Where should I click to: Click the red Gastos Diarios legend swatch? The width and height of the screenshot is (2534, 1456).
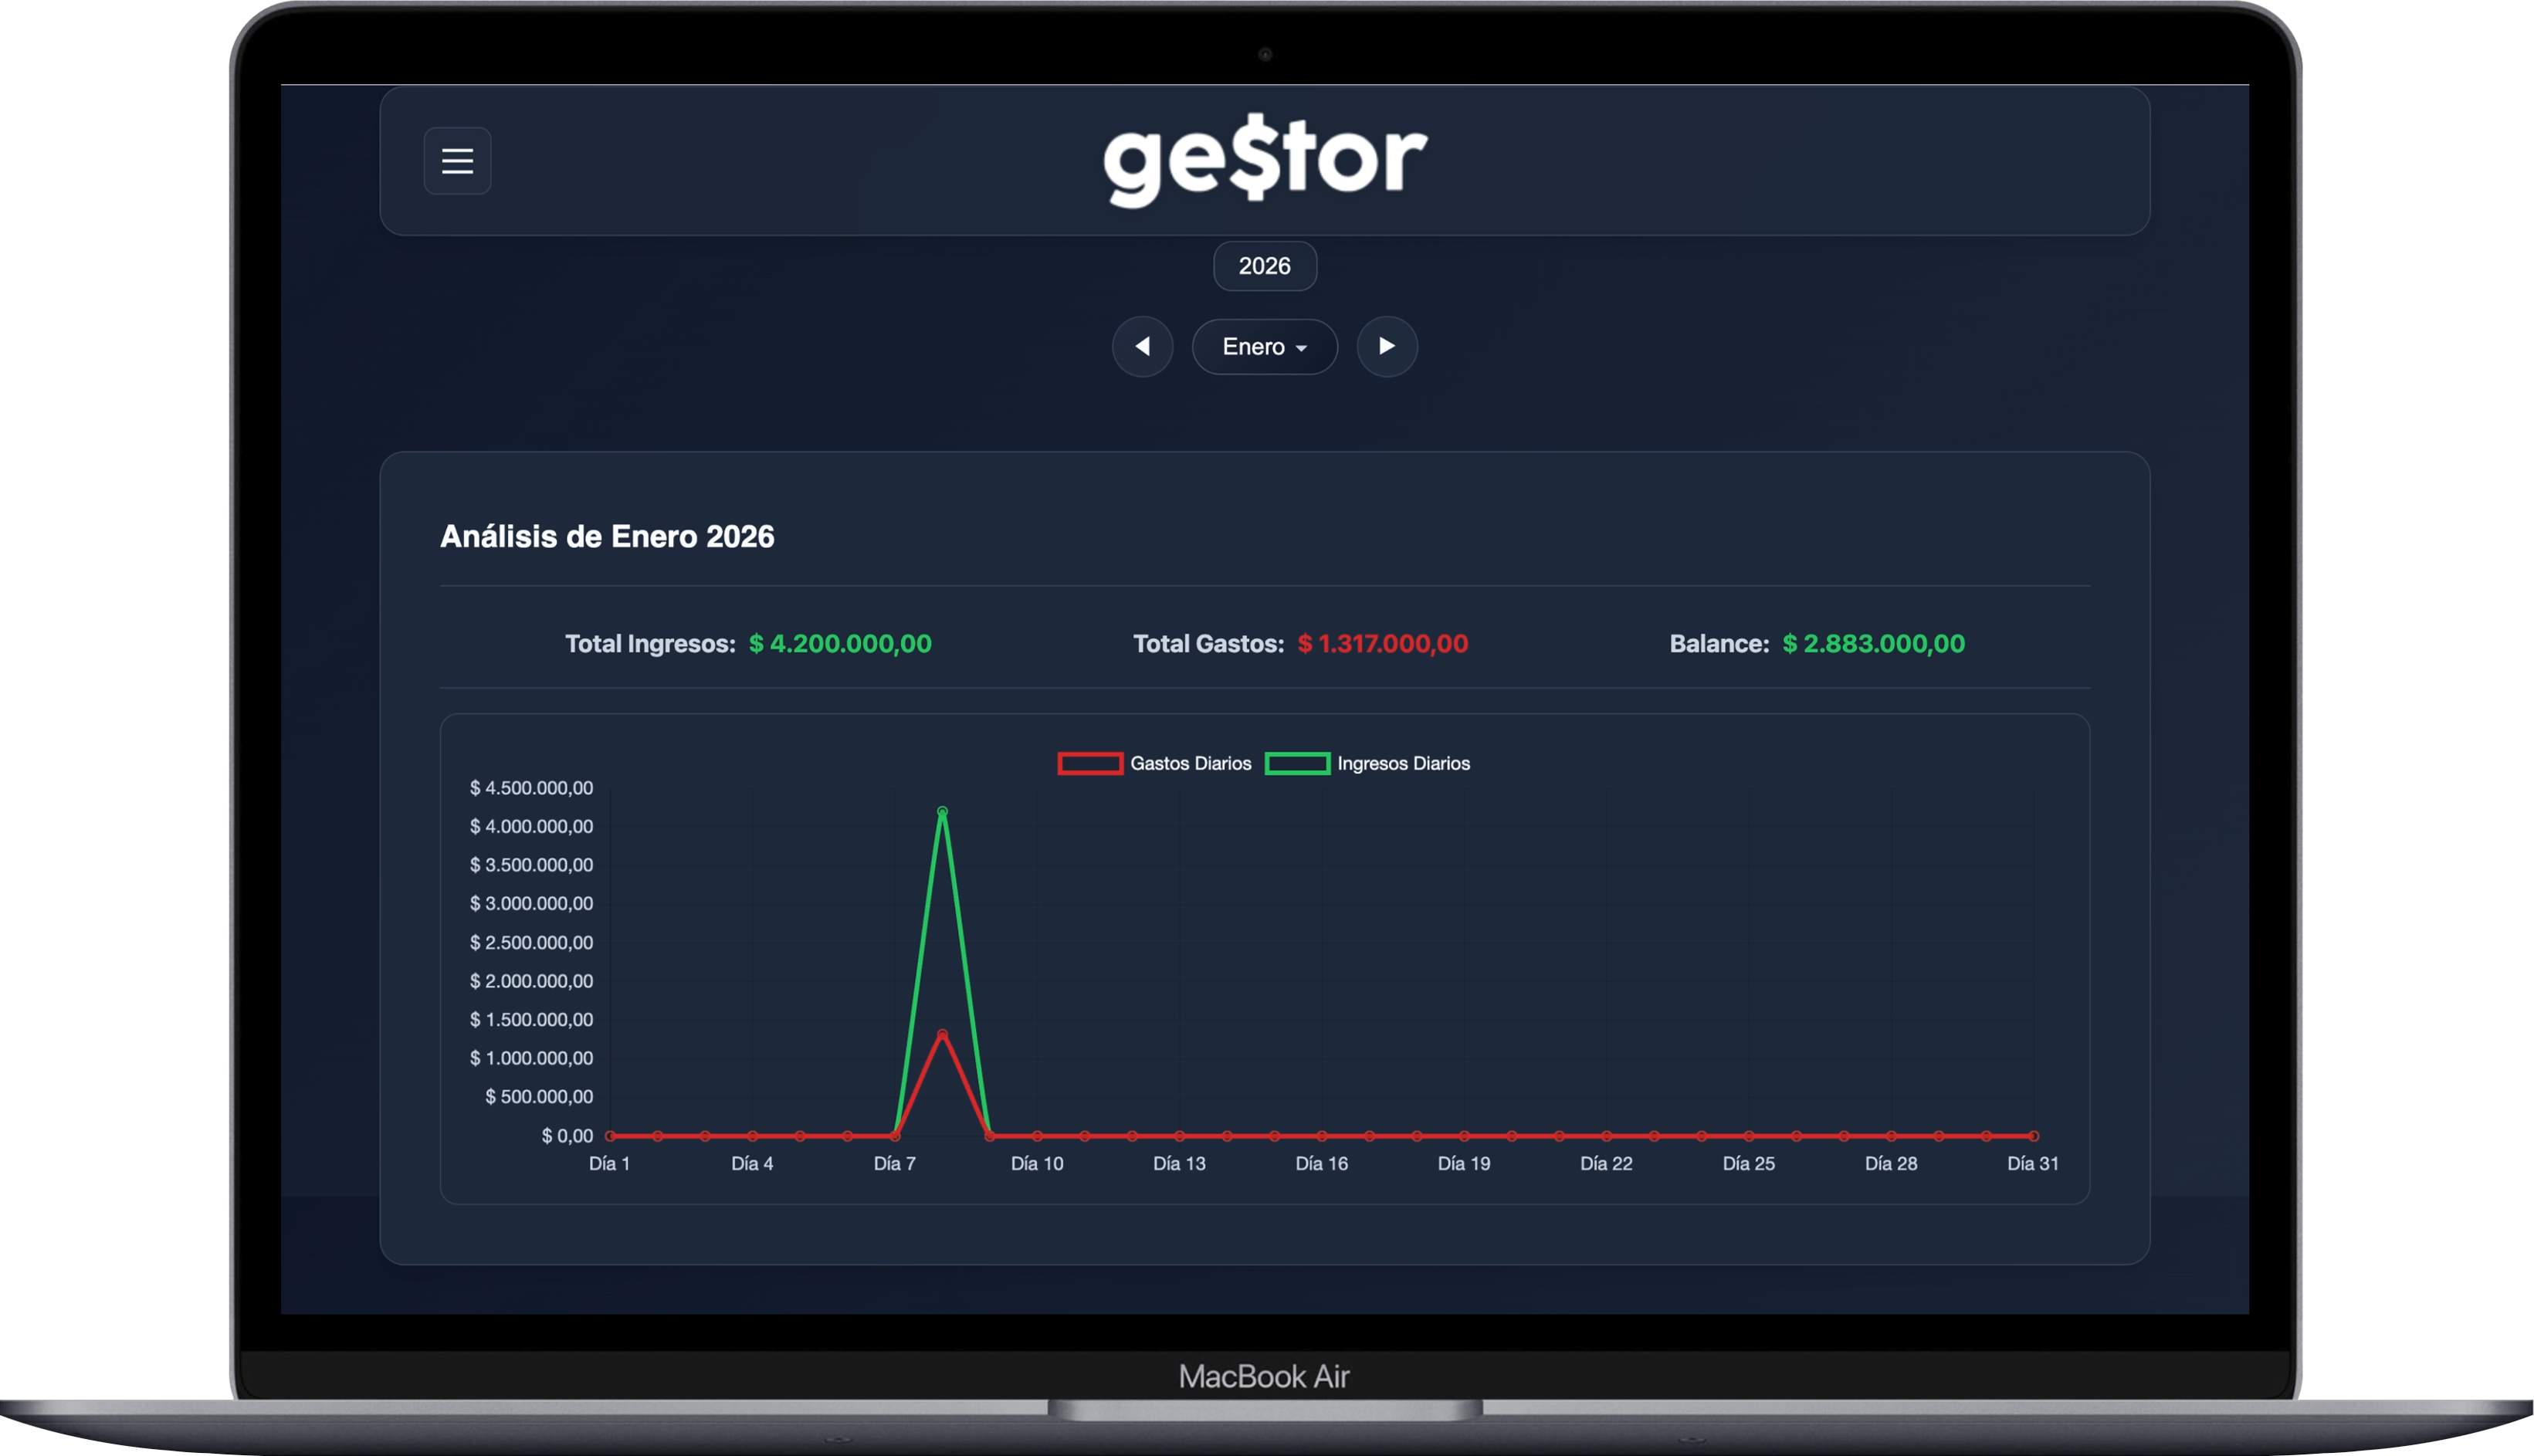click(1090, 763)
